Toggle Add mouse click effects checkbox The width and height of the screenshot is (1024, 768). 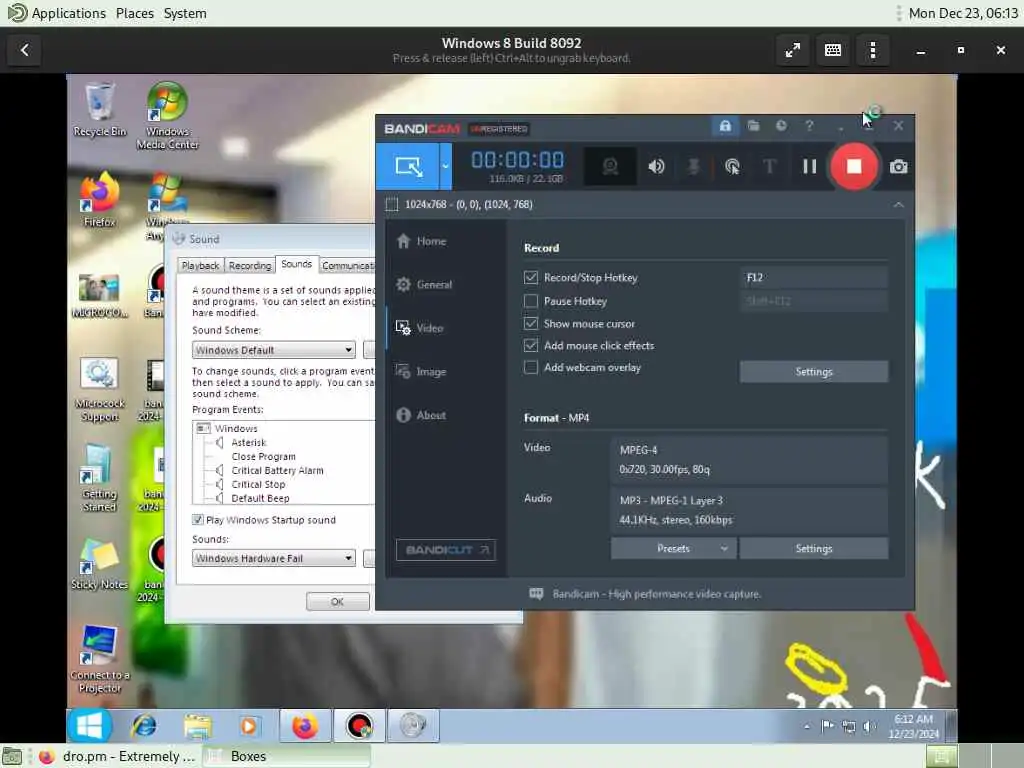531,345
